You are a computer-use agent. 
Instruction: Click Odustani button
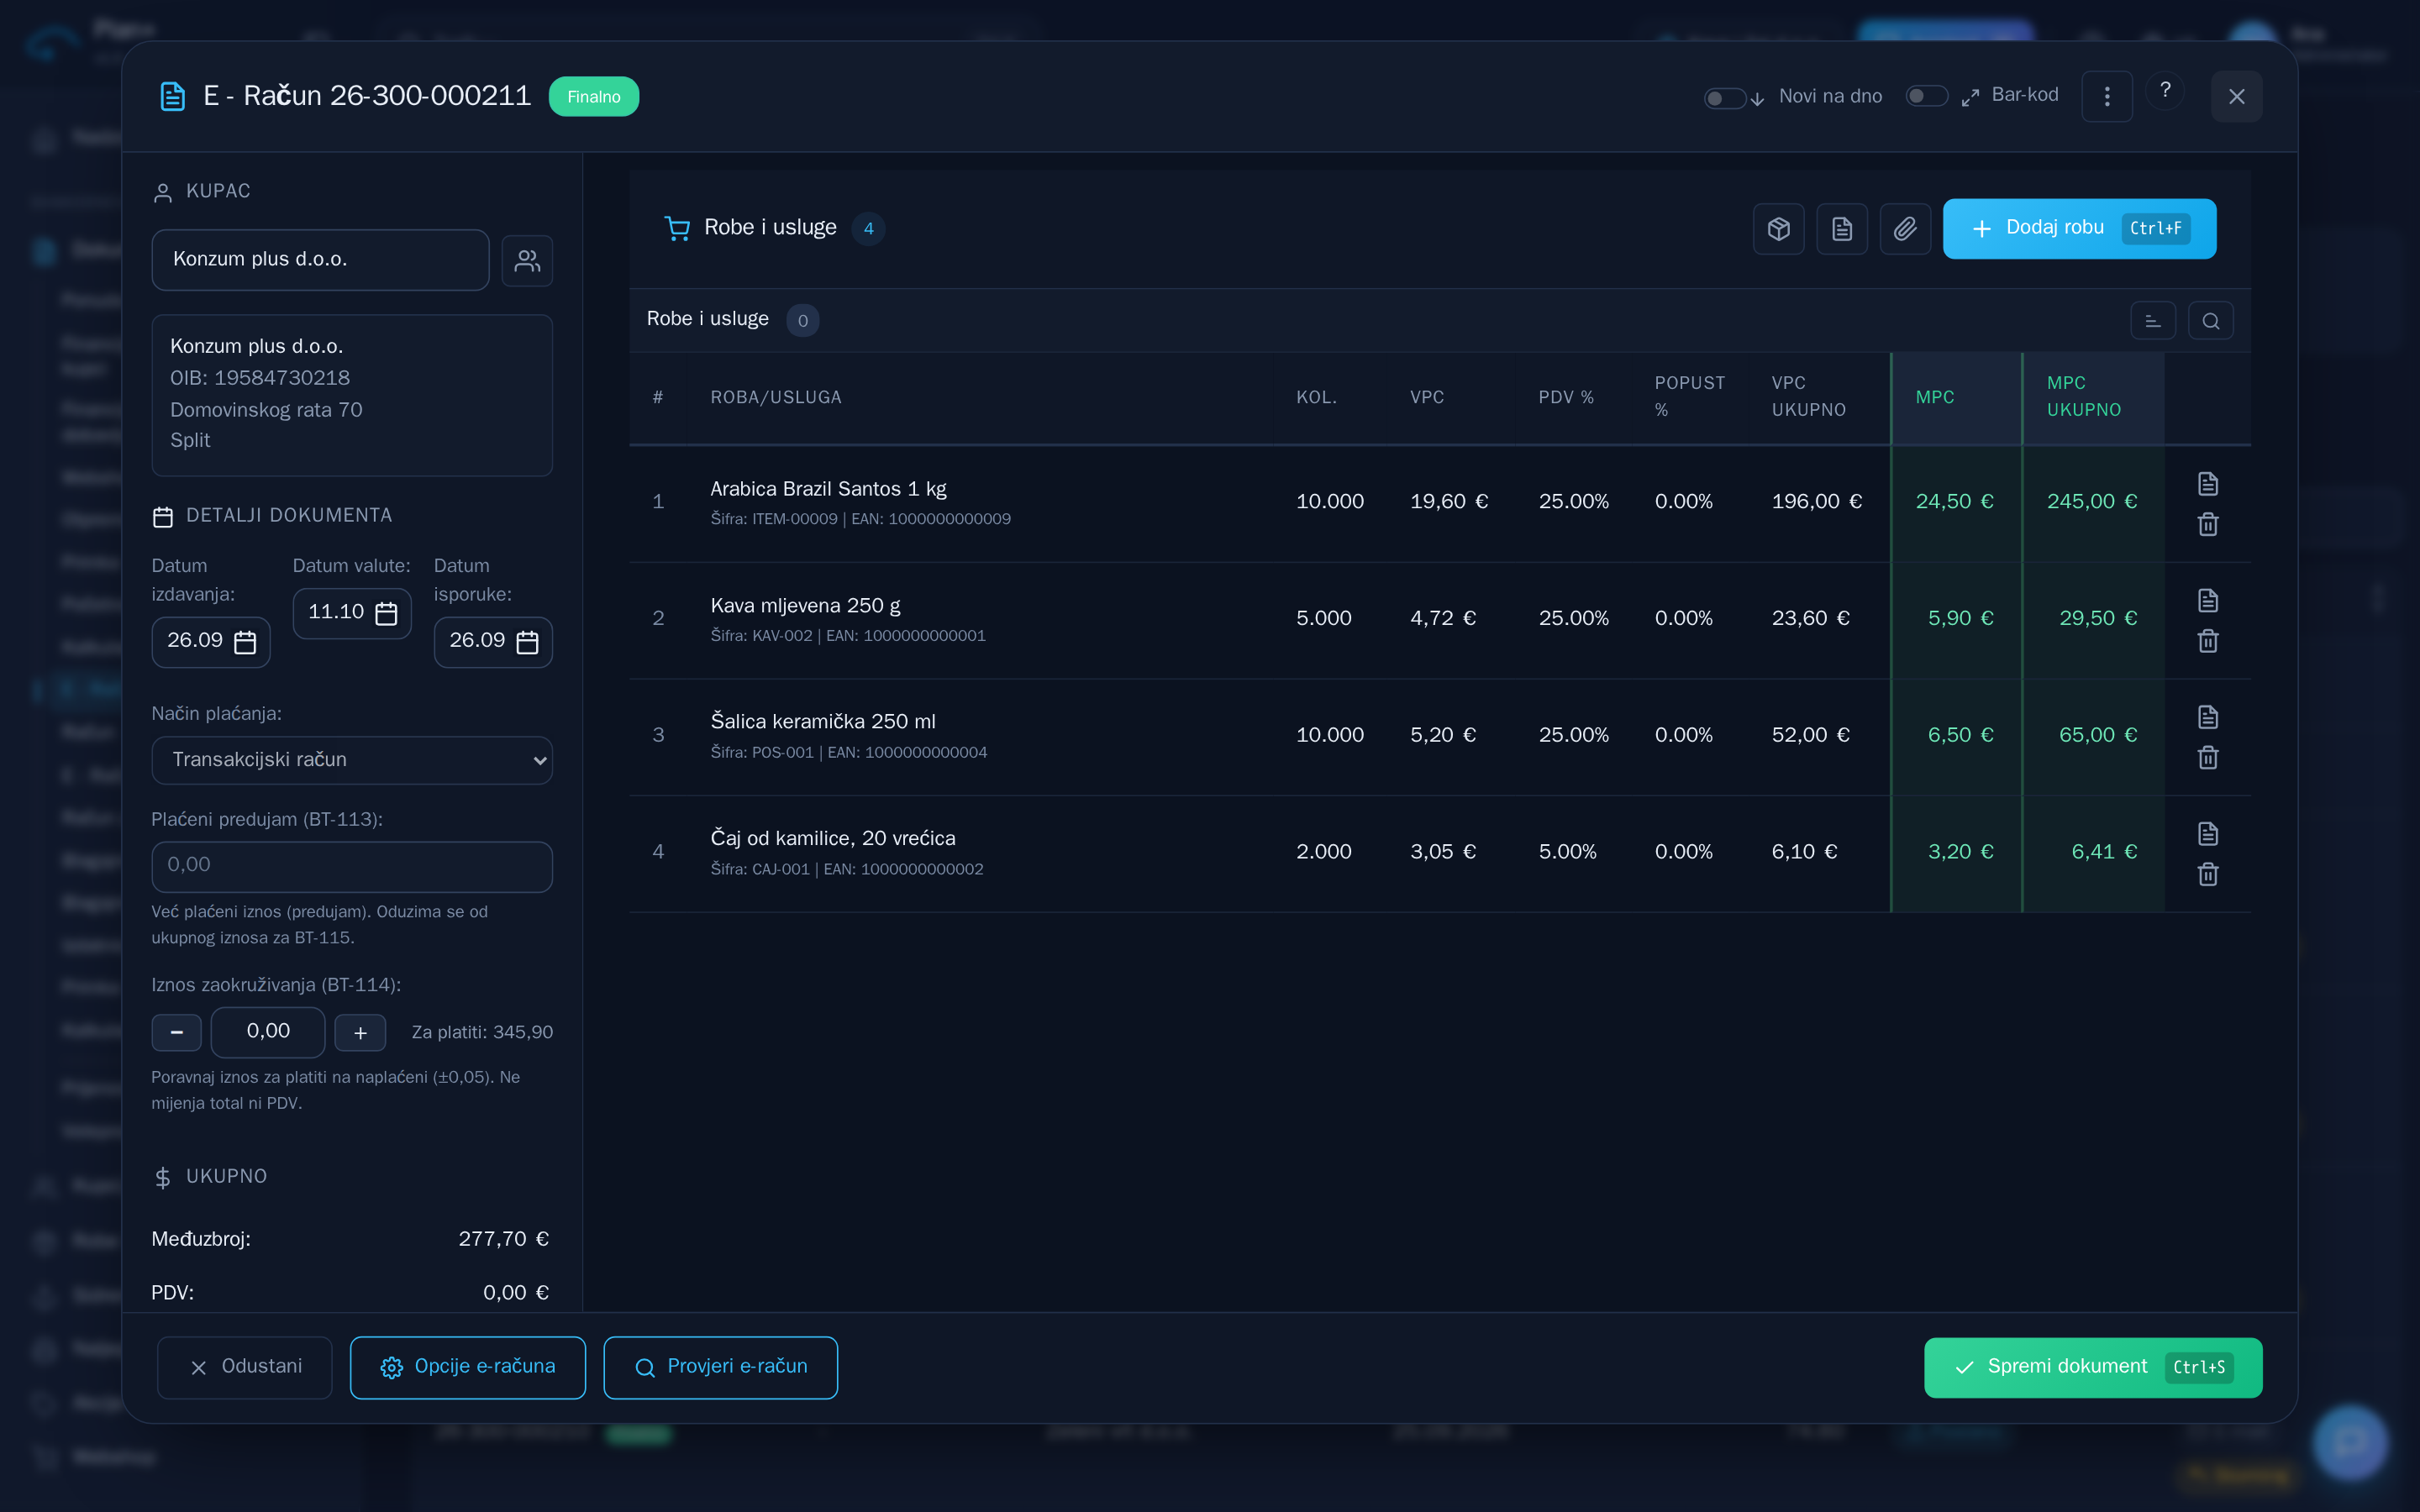[245, 1367]
